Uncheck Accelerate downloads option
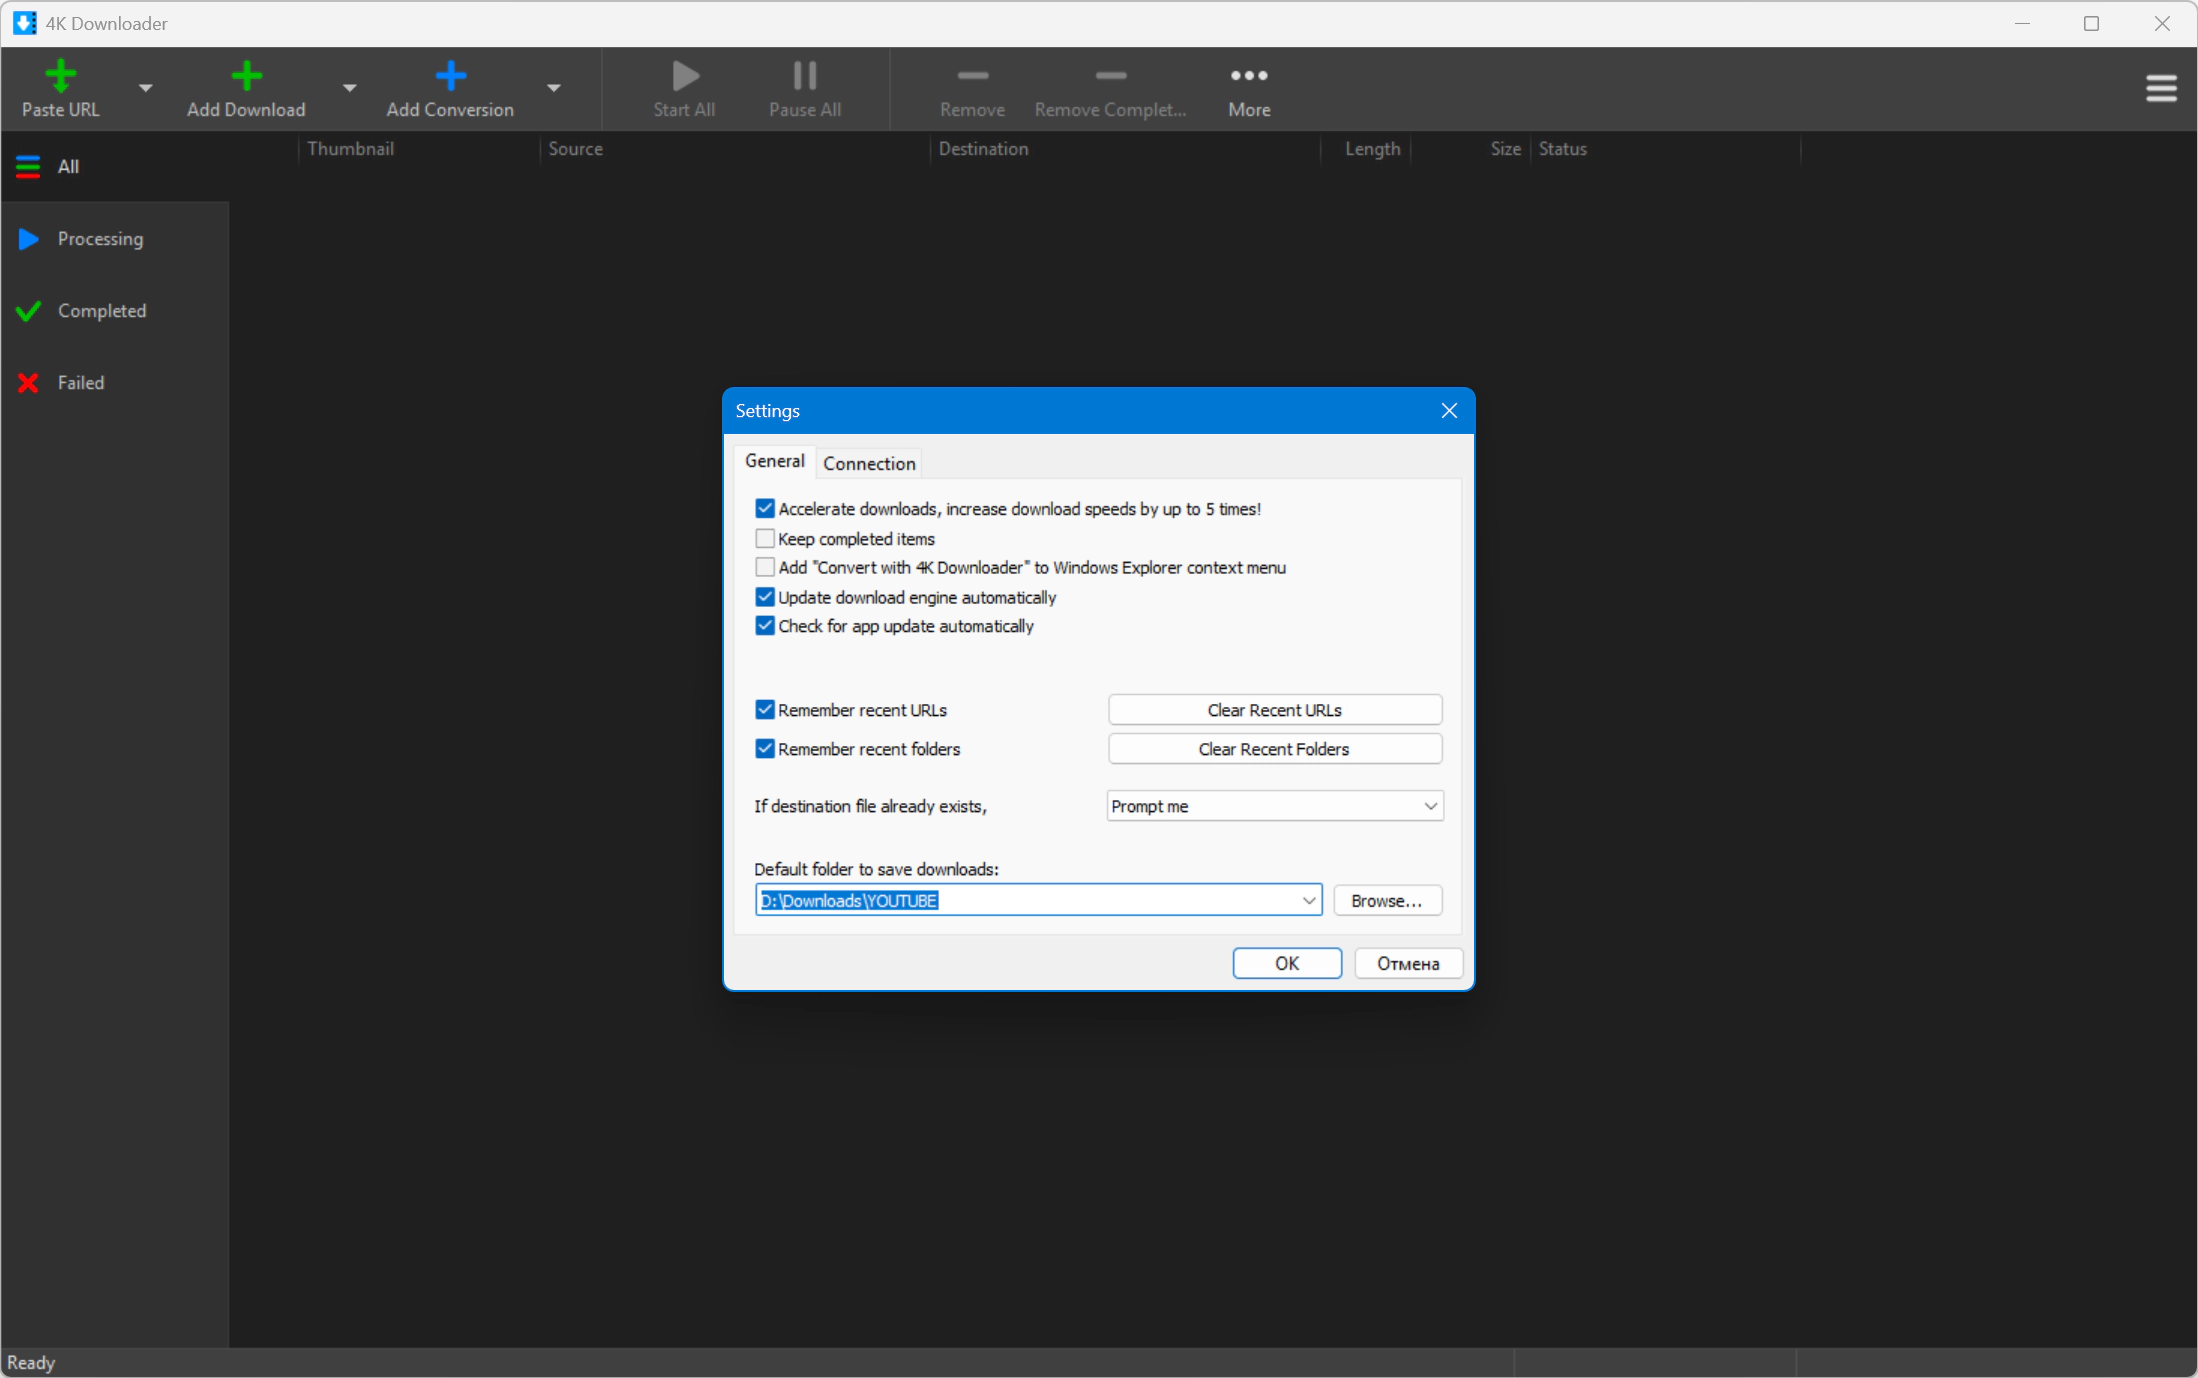 pyautogui.click(x=765, y=509)
